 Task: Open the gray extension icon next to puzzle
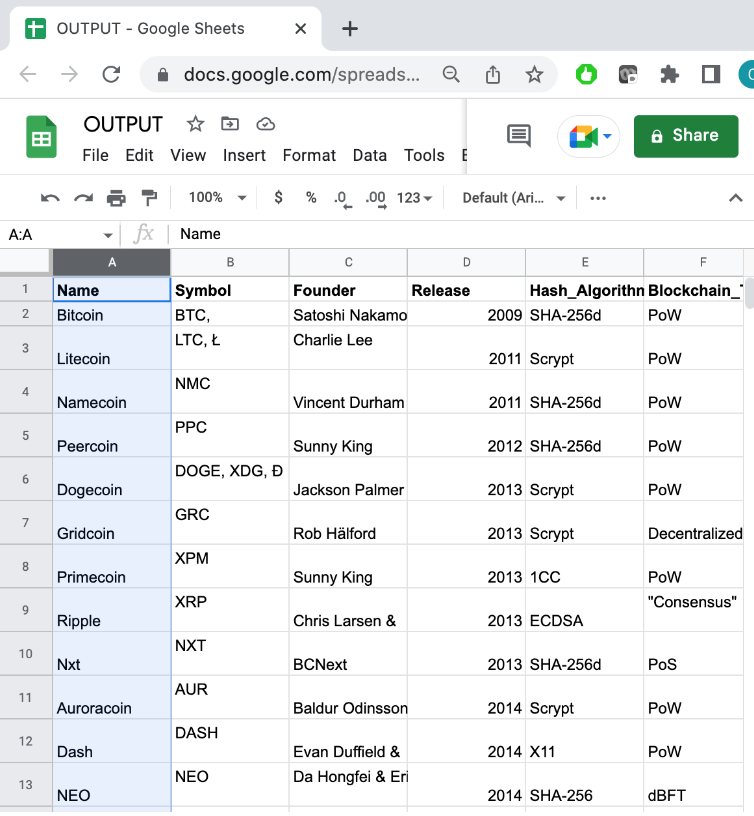coord(628,75)
